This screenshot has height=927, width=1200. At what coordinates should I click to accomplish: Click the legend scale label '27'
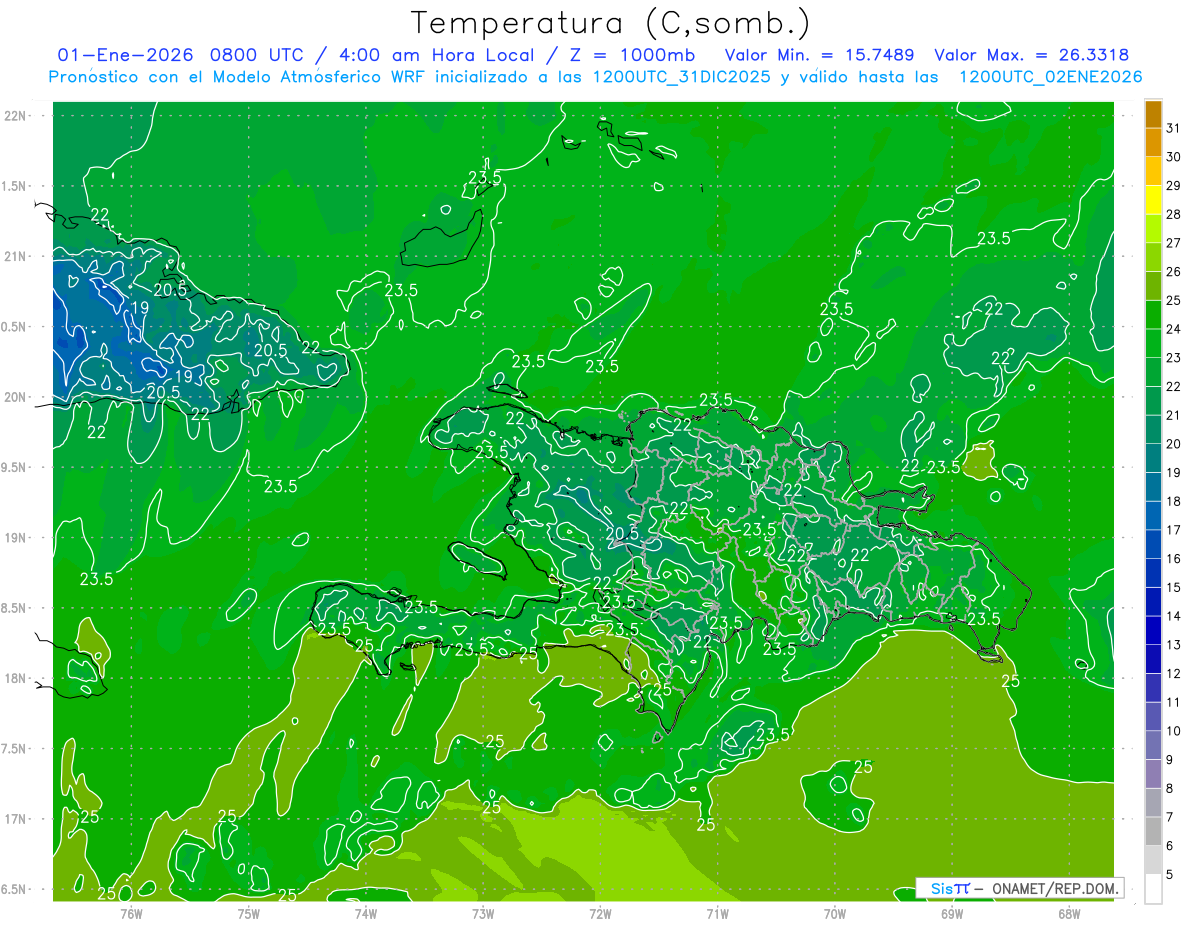[x=1173, y=243]
